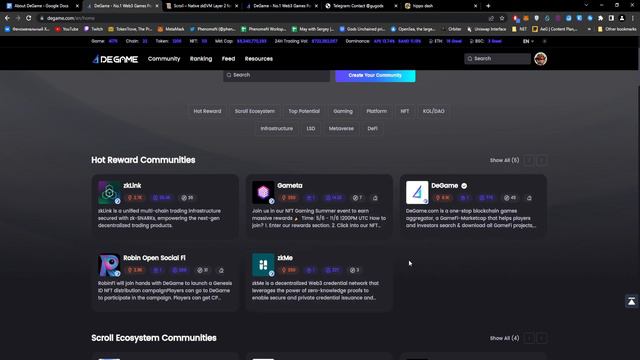The height and width of the screenshot is (360, 640).
Task: Select the Platform filter tag
Action: coord(376,111)
